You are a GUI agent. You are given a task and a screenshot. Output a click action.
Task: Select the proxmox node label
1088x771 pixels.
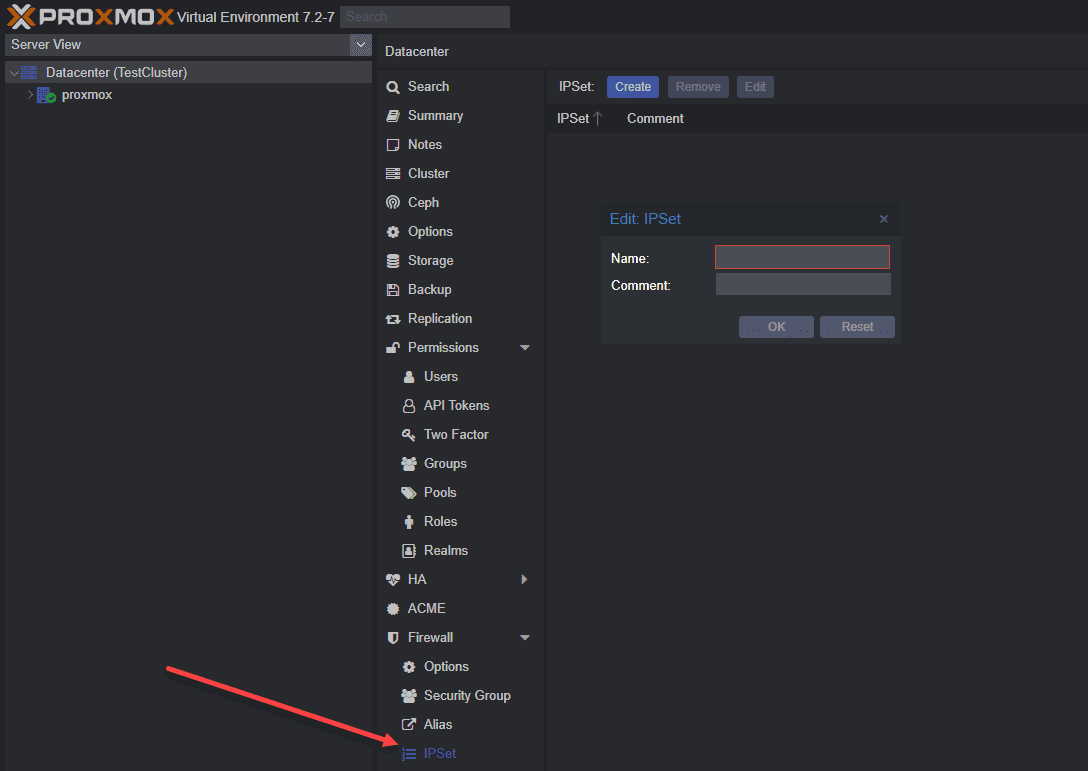point(87,95)
